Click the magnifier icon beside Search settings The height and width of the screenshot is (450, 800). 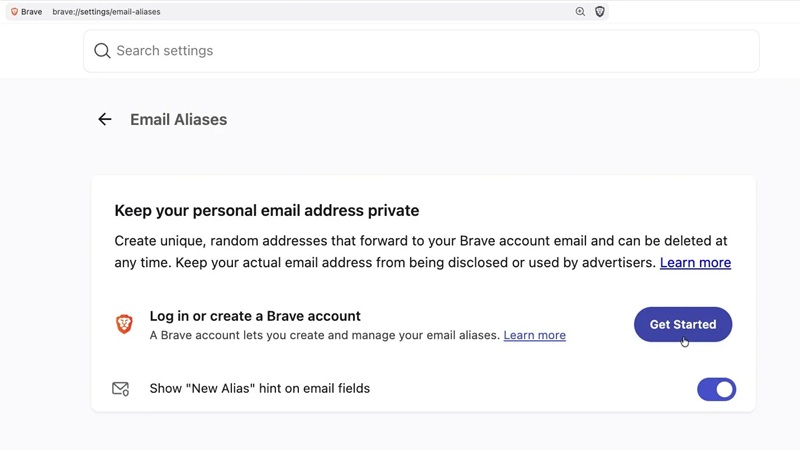[102, 51]
